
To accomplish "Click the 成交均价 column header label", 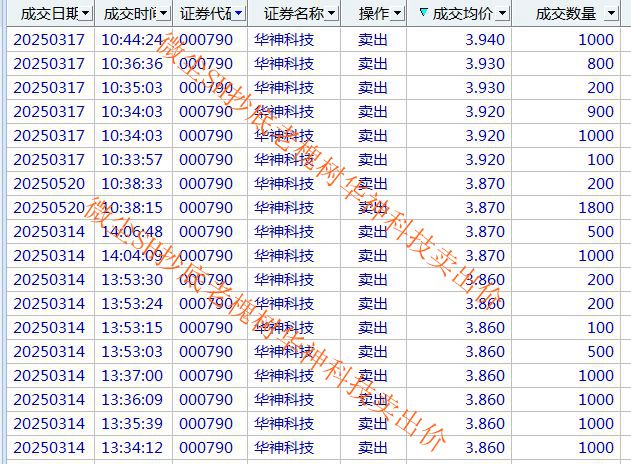I will 462,14.
